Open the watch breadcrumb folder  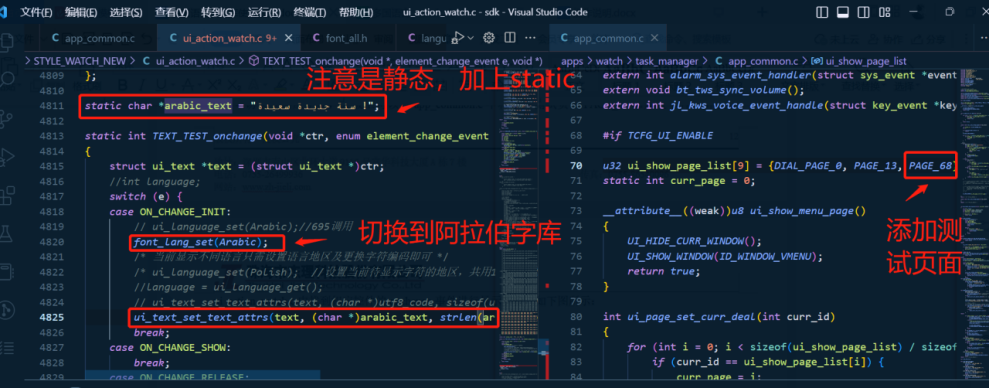tap(609, 61)
